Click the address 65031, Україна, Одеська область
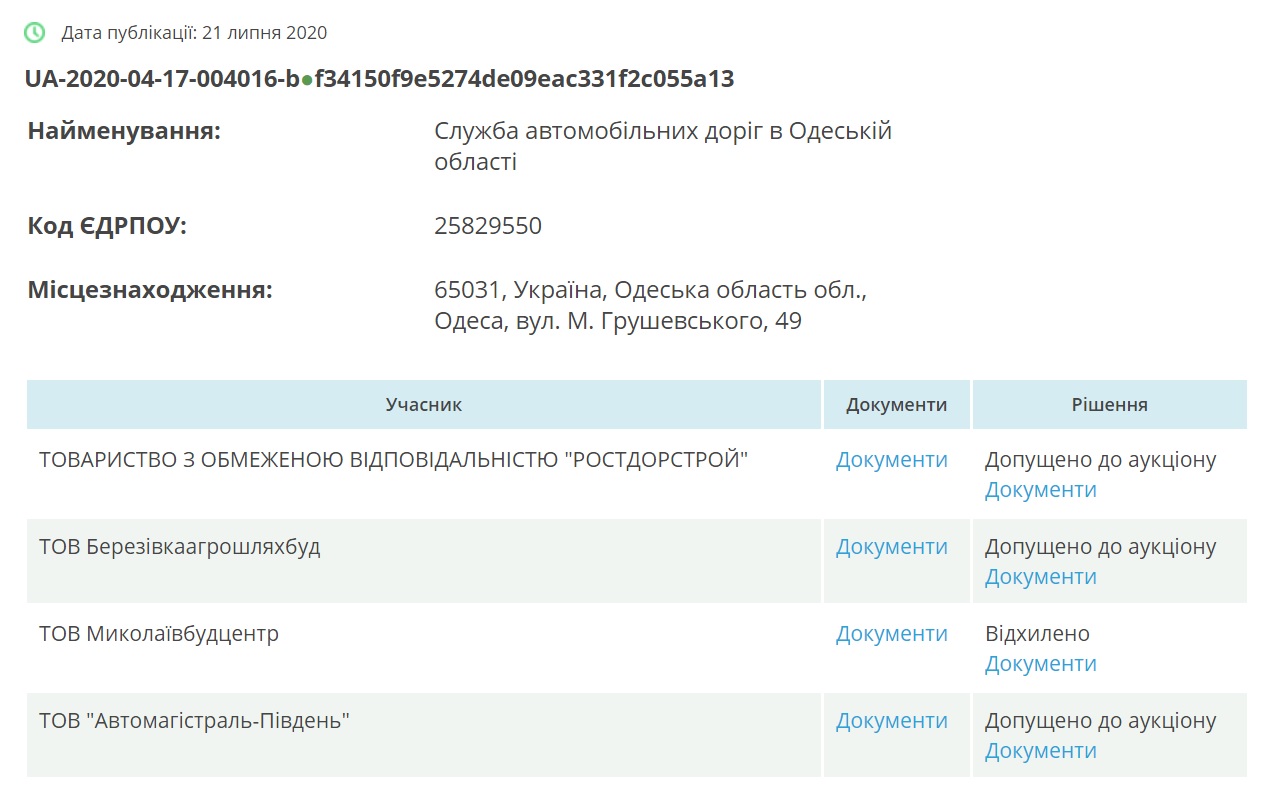 (x=650, y=306)
